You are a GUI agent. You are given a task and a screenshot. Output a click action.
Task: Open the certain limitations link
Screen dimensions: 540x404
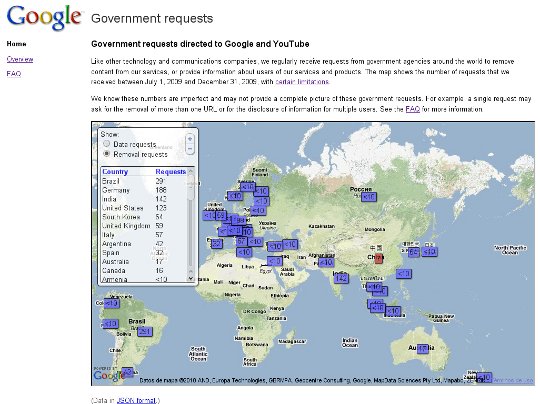pos(302,82)
